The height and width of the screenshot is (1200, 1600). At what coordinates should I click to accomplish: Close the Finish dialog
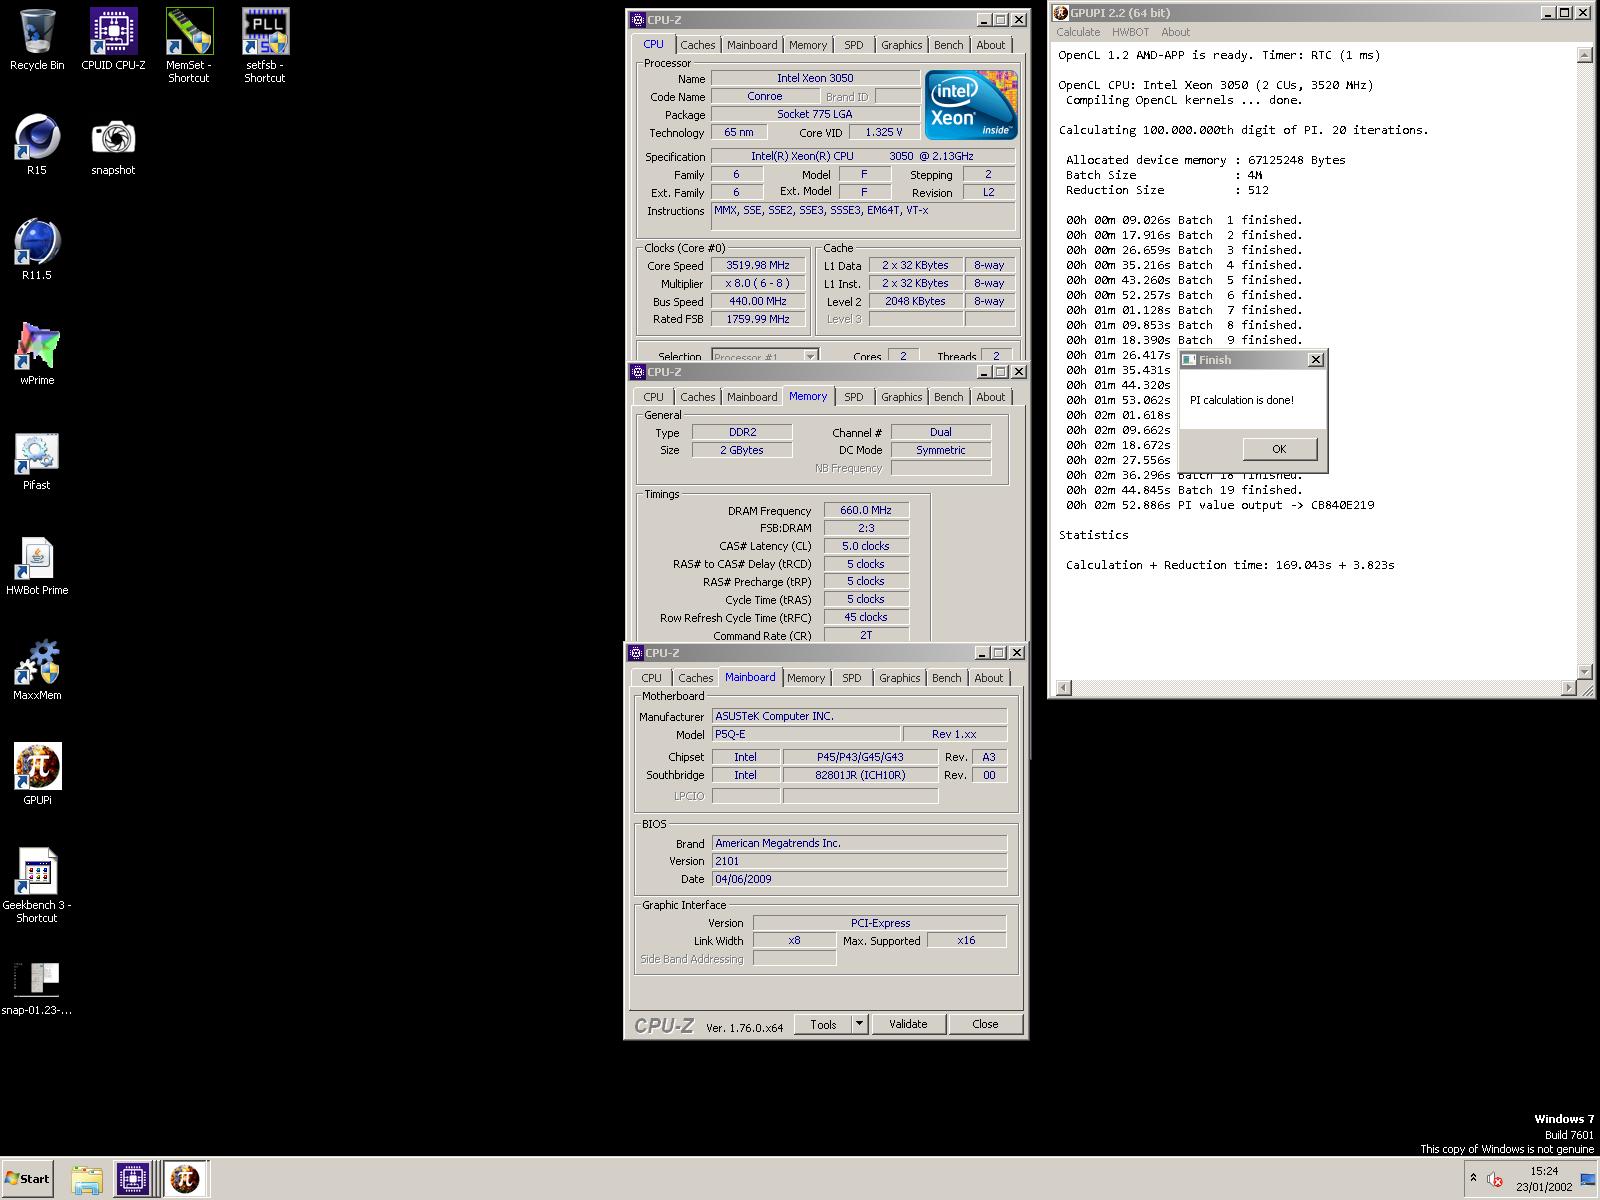pos(1316,360)
